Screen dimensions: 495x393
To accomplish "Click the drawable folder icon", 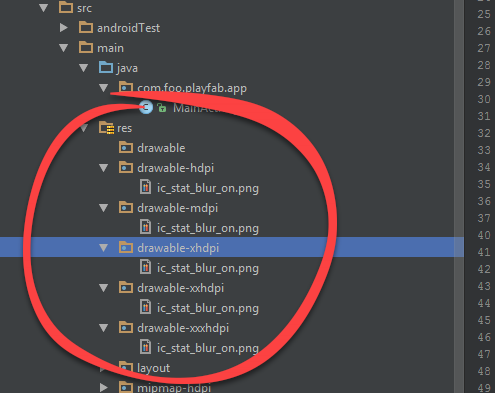I will click(x=126, y=147).
